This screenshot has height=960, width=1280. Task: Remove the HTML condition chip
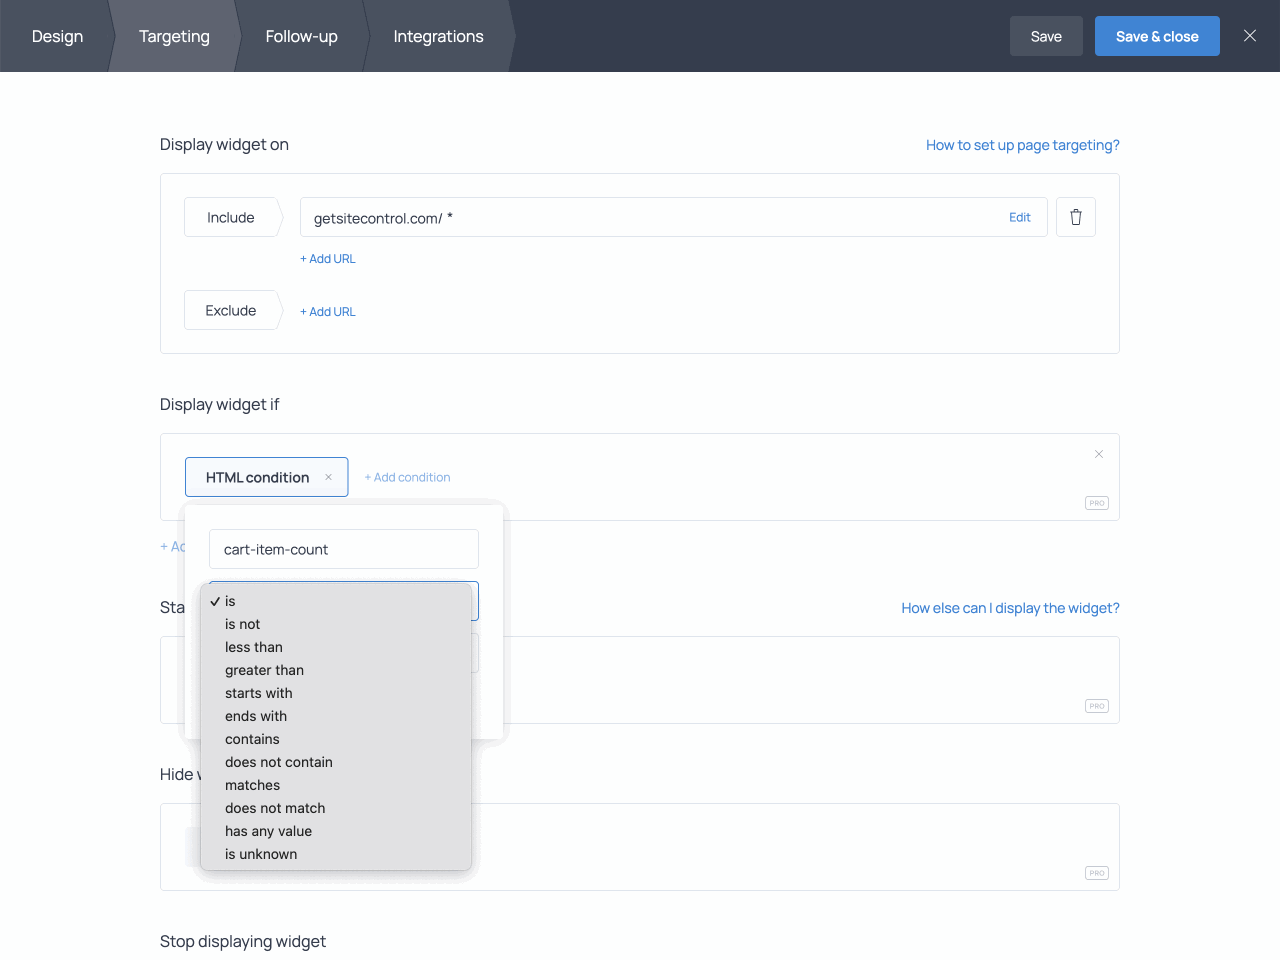[x=328, y=477]
